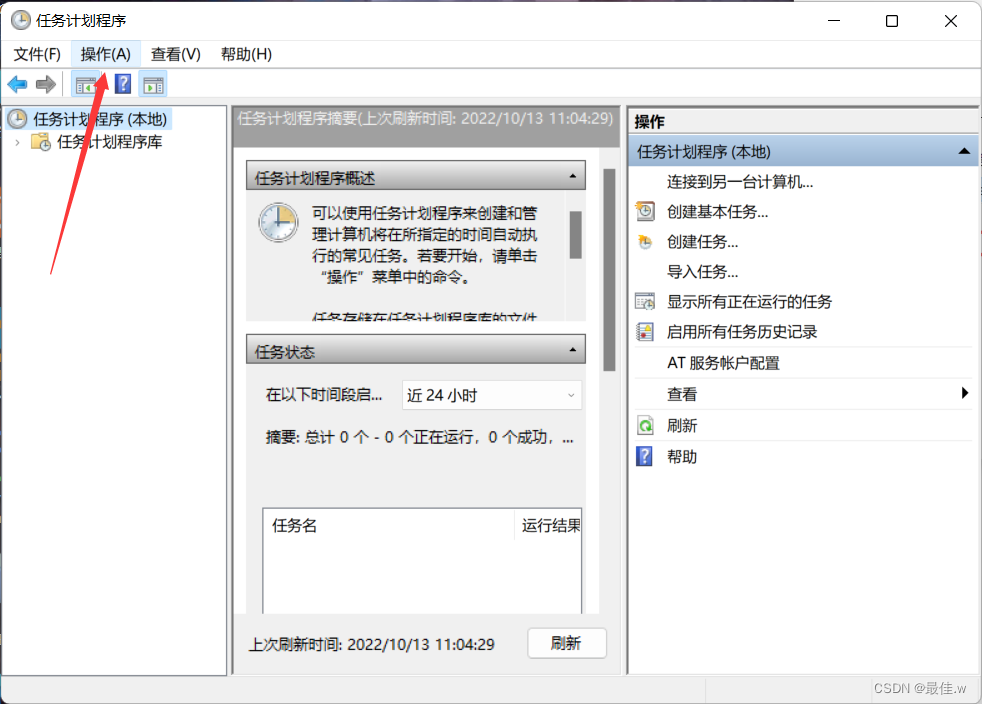Click 导入任务... action link
The height and width of the screenshot is (704, 982).
coord(702,272)
